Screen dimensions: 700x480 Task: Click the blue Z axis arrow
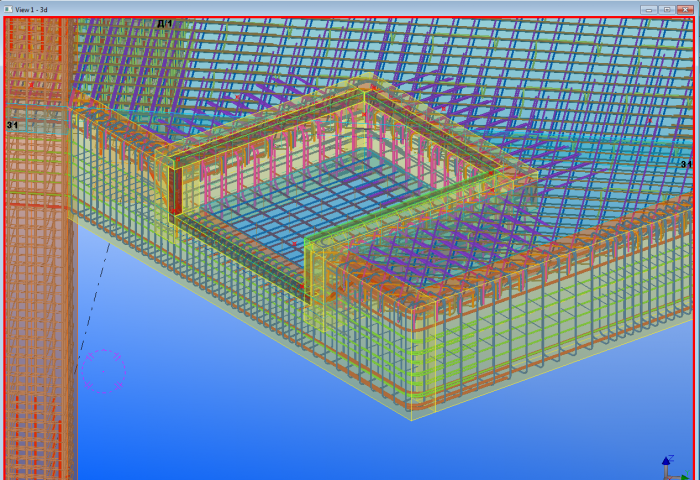click(x=667, y=460)
